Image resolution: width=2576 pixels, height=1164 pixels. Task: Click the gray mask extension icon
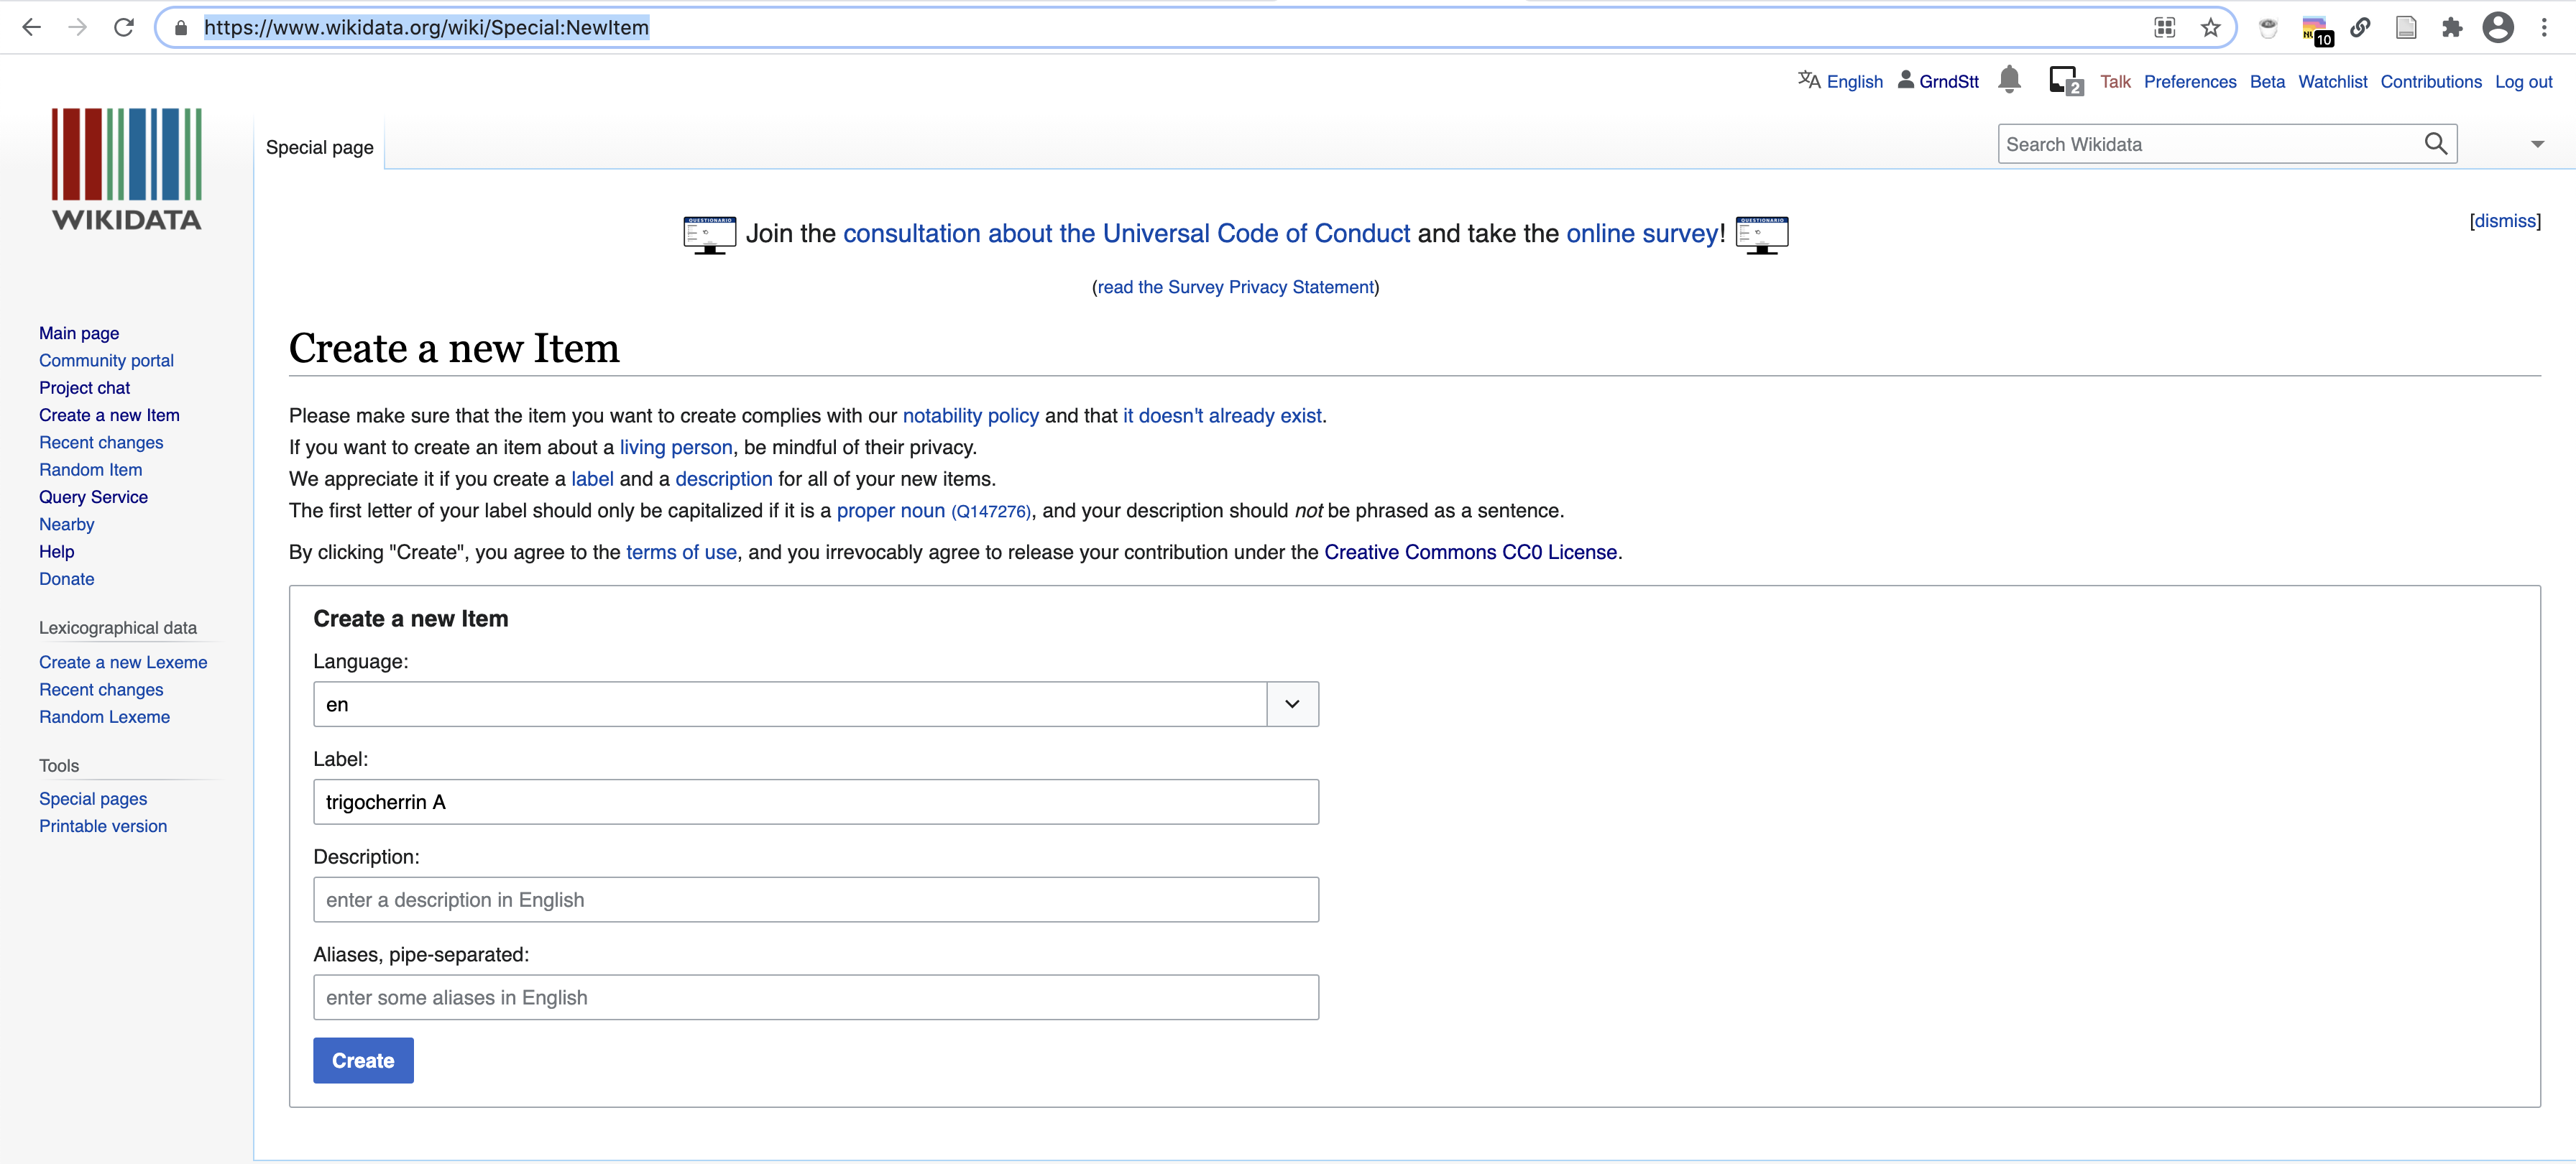point(2268,28)
